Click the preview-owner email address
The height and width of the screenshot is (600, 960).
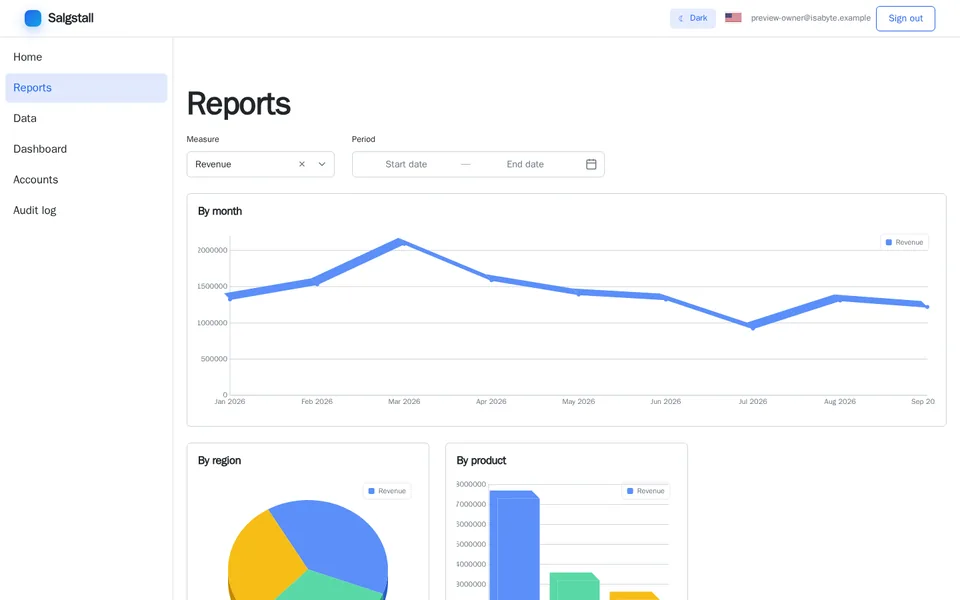pyautogui.click(x=811, y=18)
